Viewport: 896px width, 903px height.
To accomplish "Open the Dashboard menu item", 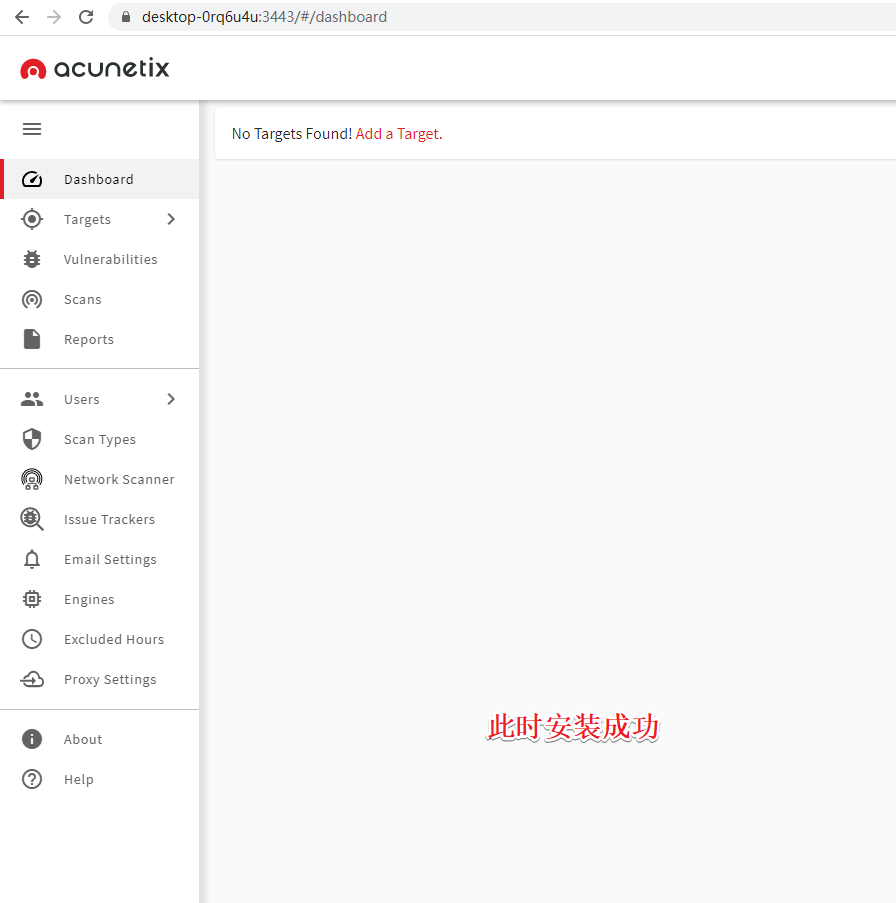I will pyautogui.click(x=100, y=179).
